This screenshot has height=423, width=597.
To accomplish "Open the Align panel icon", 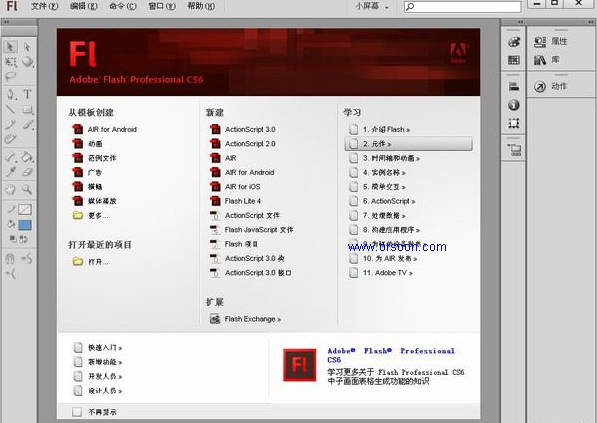I will click(x=514, y=87).
